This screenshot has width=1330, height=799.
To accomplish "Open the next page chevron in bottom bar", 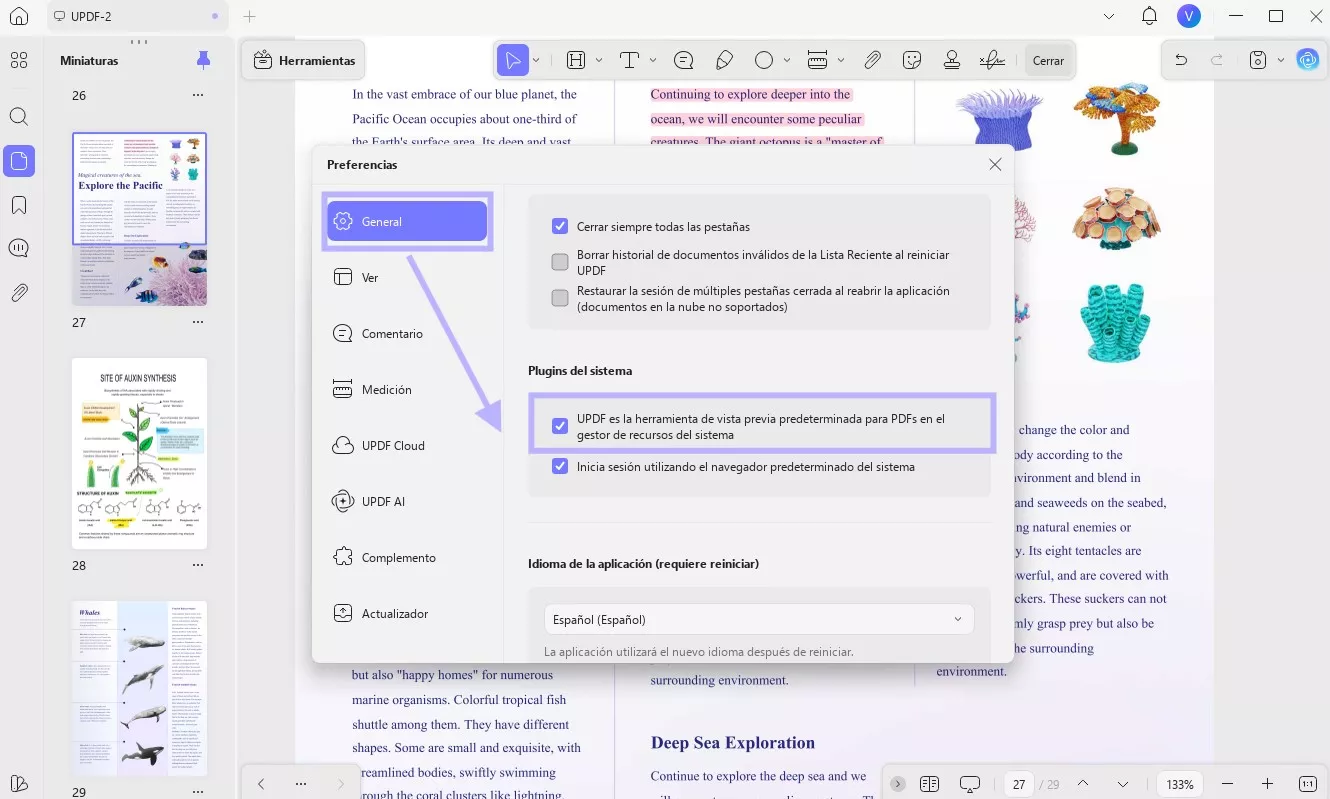I will coord(1123,784).
